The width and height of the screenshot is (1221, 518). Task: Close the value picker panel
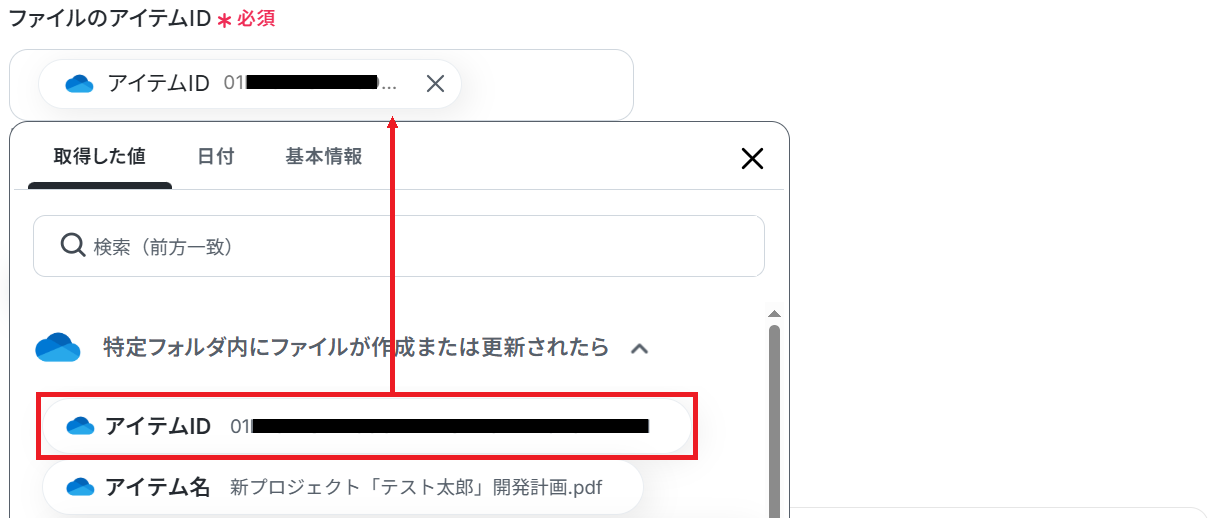point(751,158)
